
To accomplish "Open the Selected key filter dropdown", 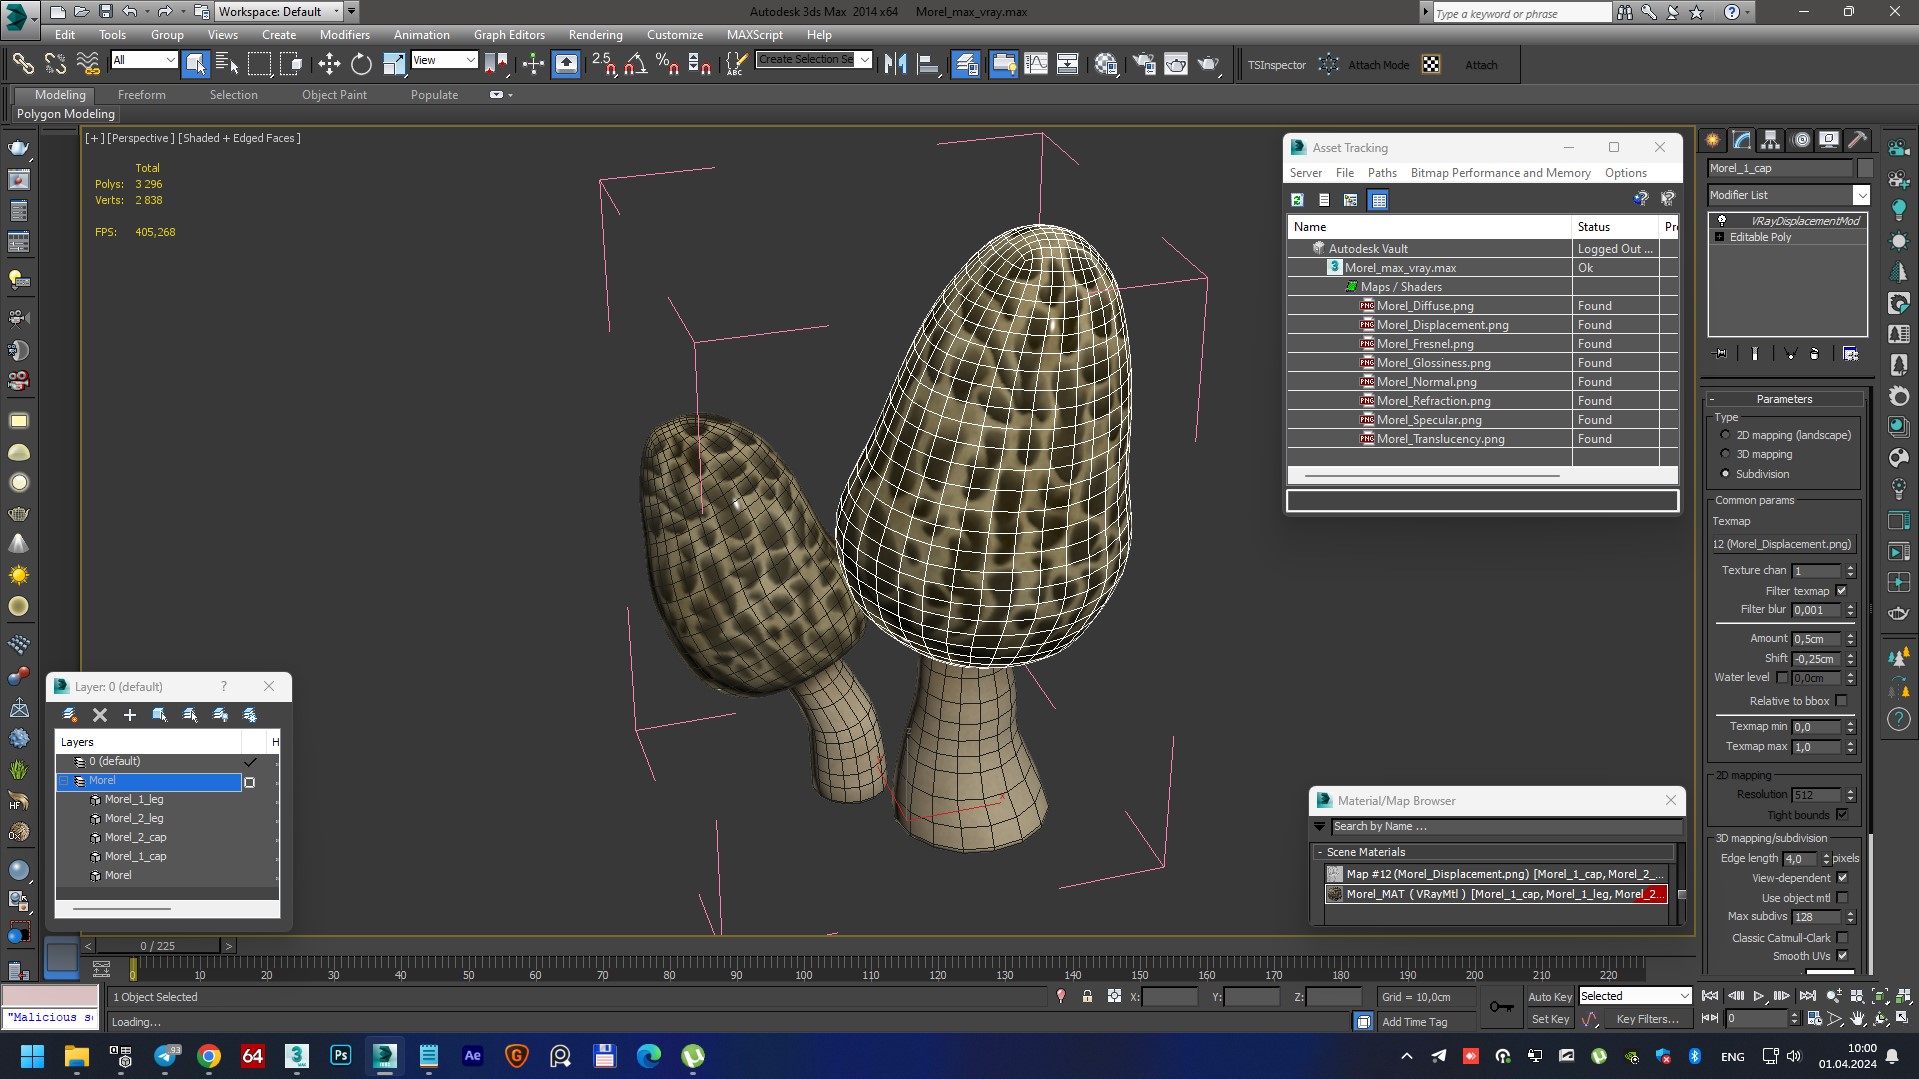I will (1684, 996).
